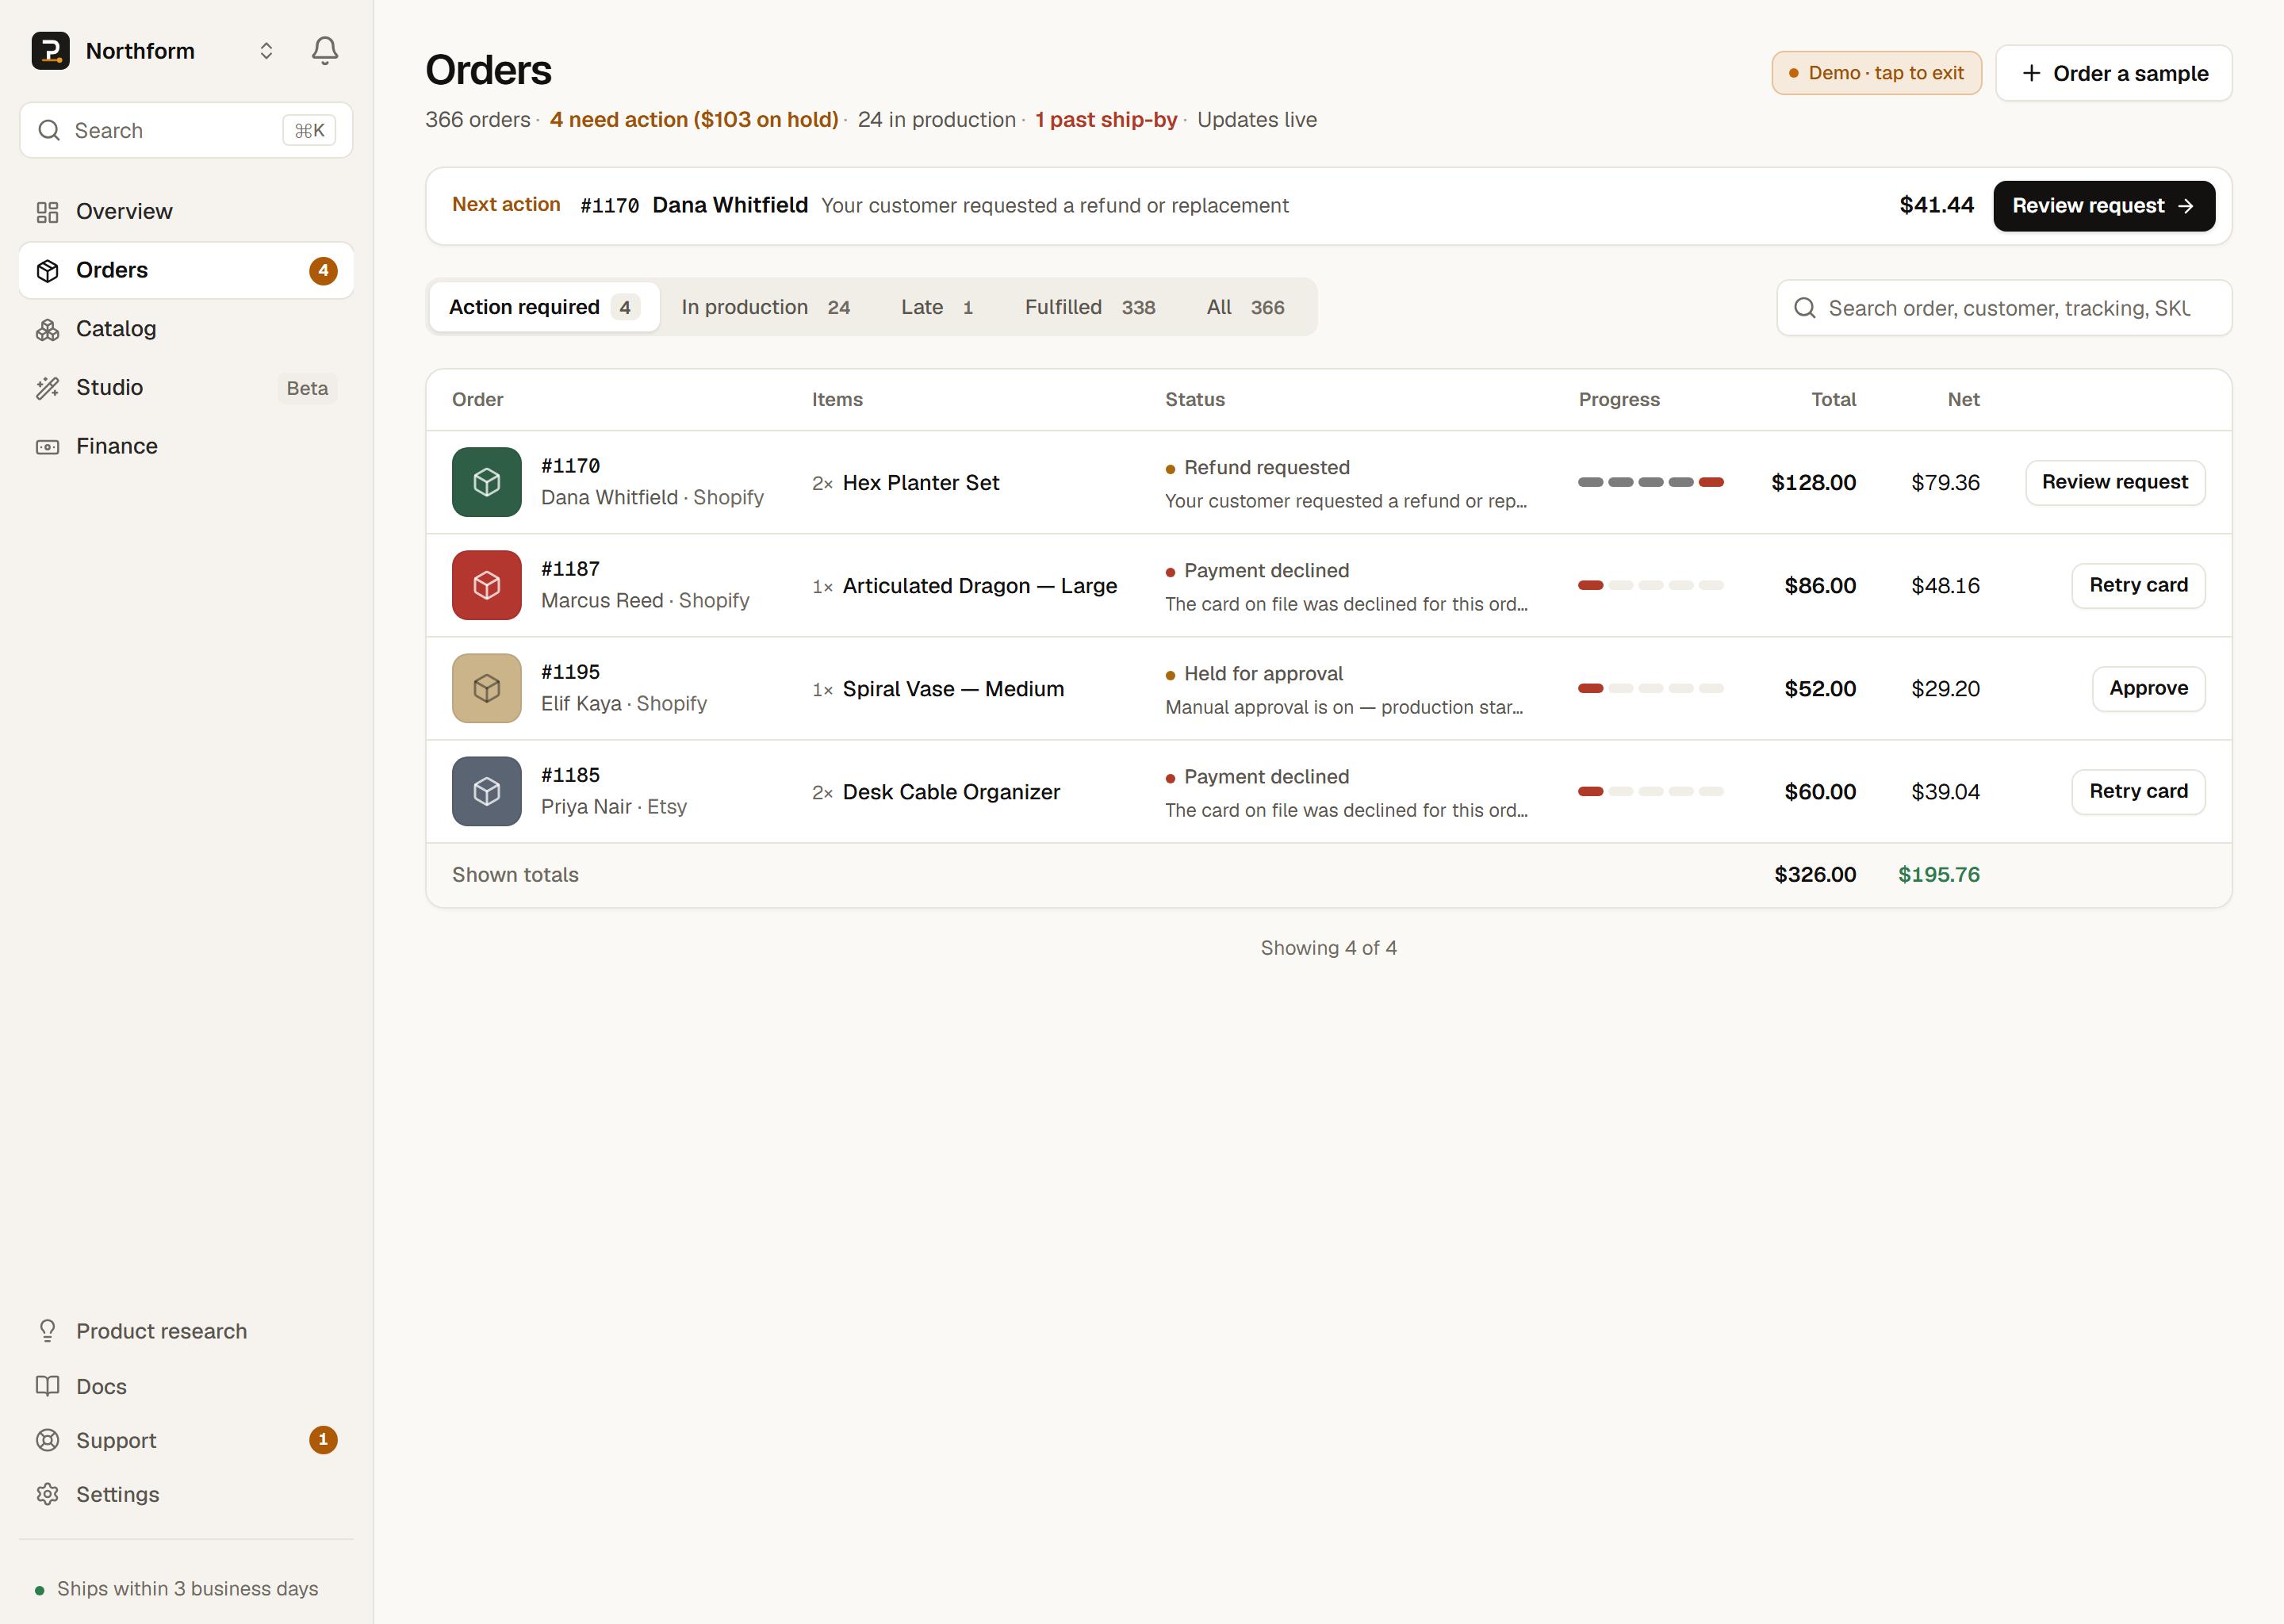Viewport: 2284px width, 1624px height.
Task: Select the Action required tab
Action: coord(544,307)
